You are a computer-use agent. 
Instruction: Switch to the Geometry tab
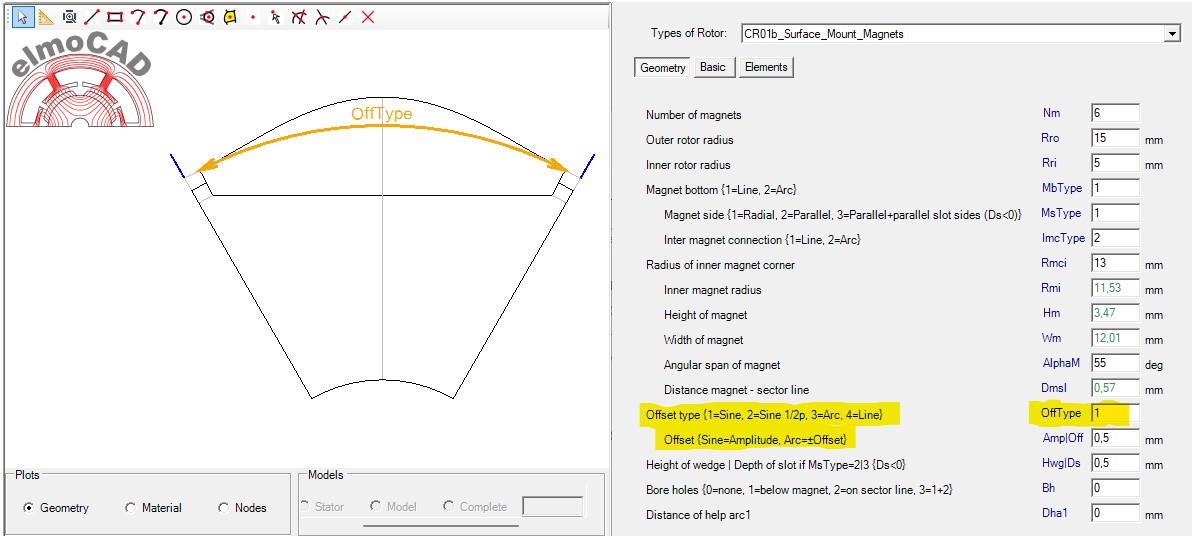[x=663, y=68]
